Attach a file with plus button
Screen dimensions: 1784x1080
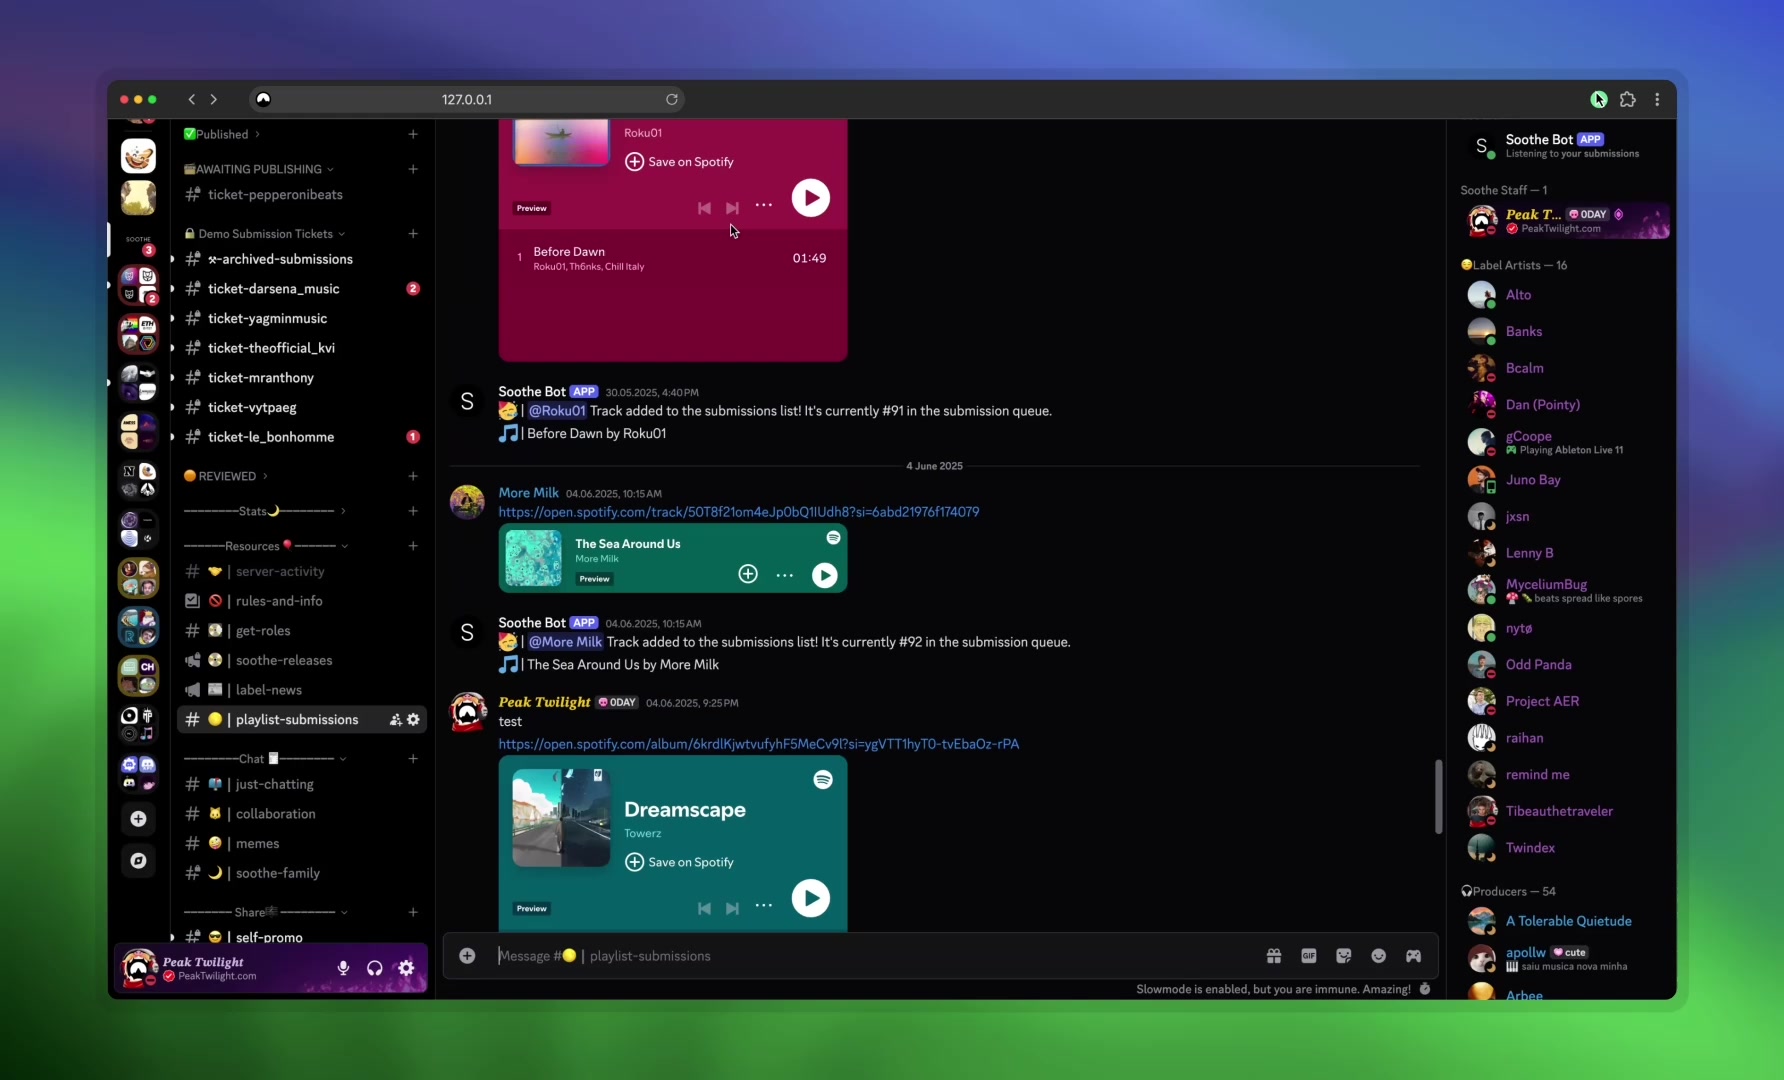point(467,956)
